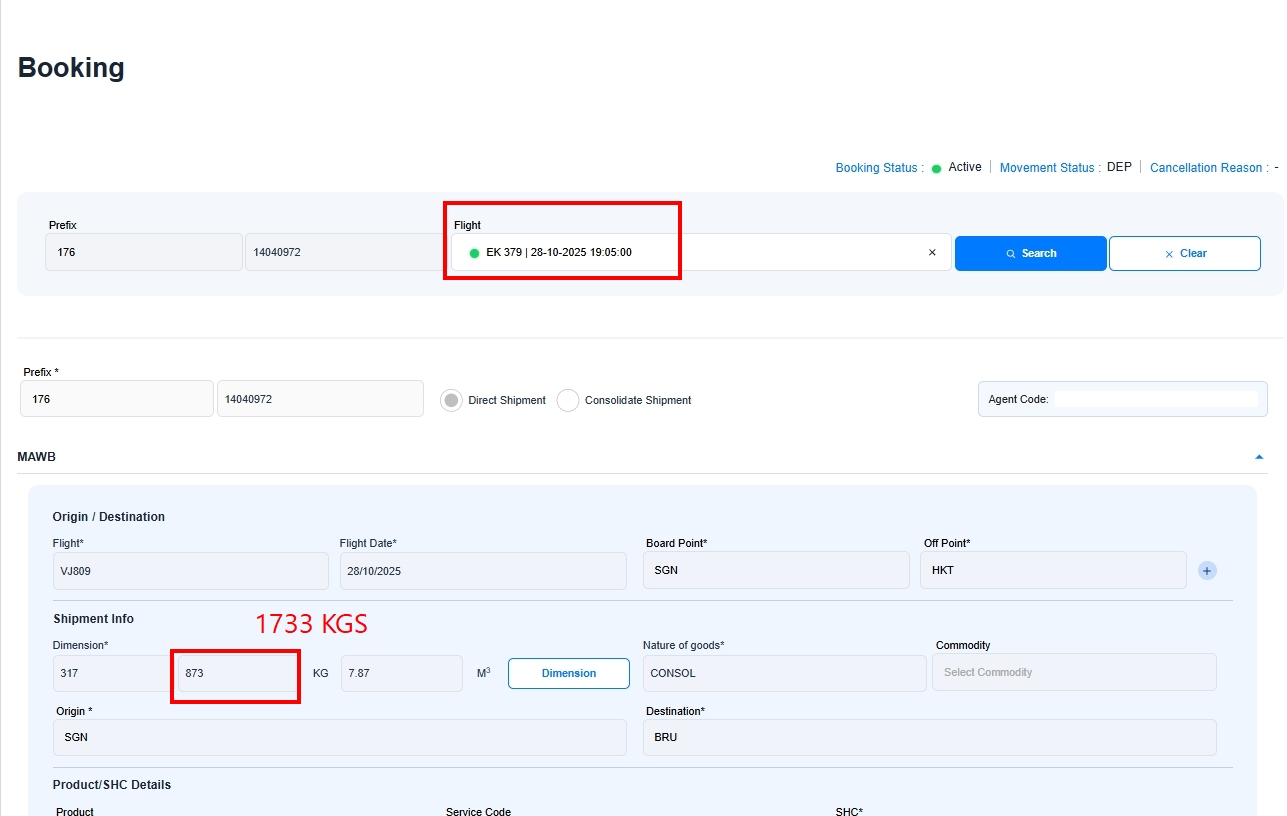
Task: Select the Direct Shipment radio button
Action: pos(452,400)
